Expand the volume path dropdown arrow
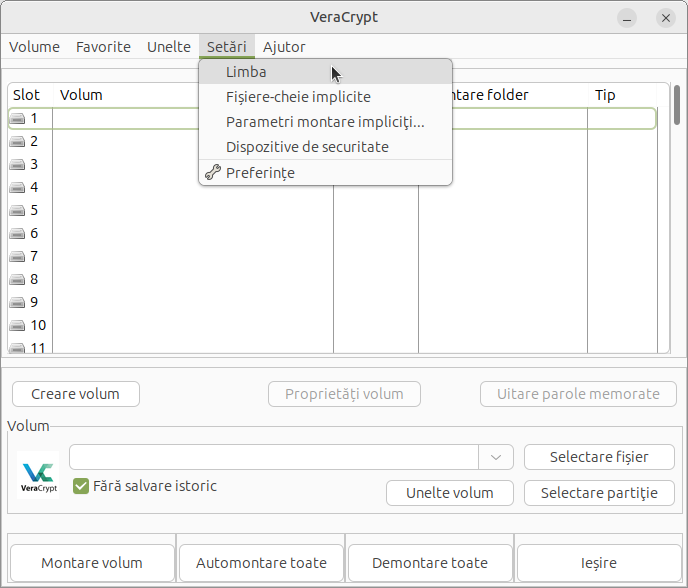This screenshot has height=588, width=688. 496,457
